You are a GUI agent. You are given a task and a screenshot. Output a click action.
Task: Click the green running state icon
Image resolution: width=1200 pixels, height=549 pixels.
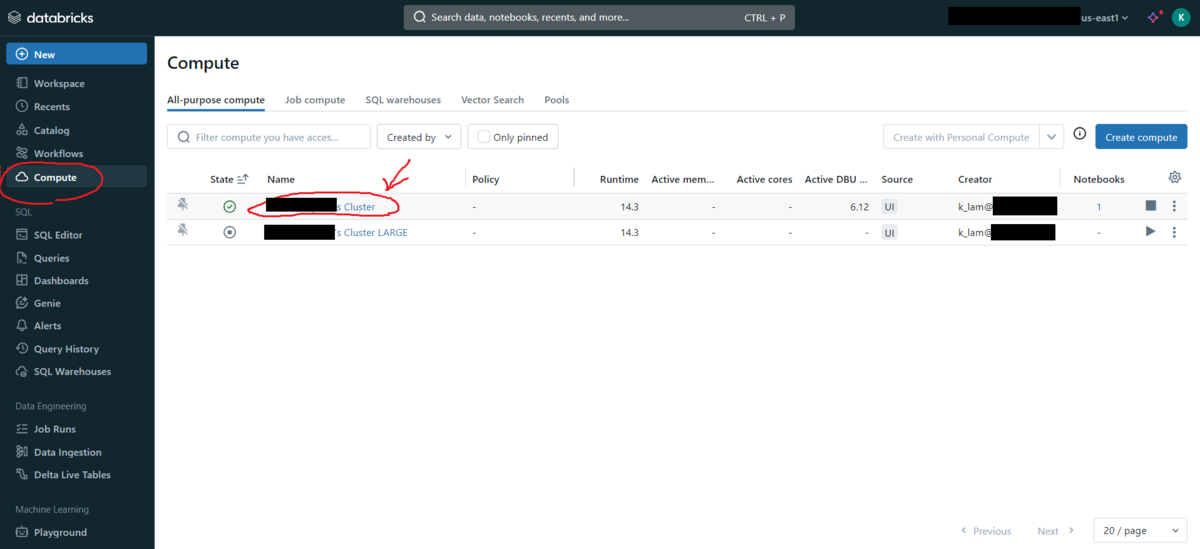click(230, 207)
